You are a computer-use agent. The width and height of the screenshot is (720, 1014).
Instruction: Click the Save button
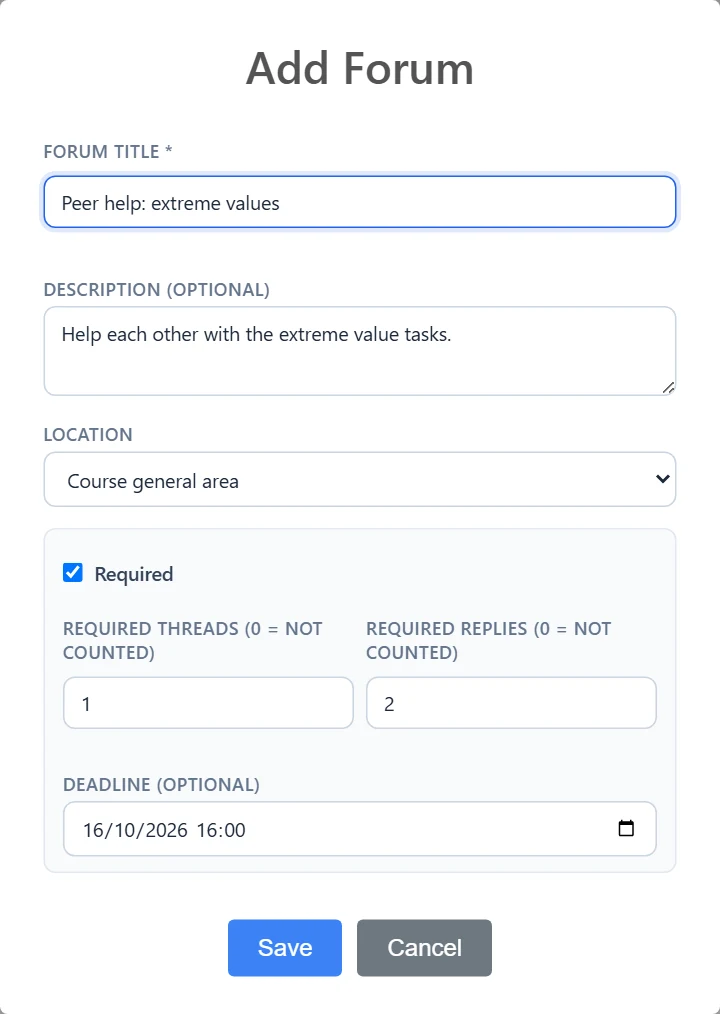coord(285,947)
